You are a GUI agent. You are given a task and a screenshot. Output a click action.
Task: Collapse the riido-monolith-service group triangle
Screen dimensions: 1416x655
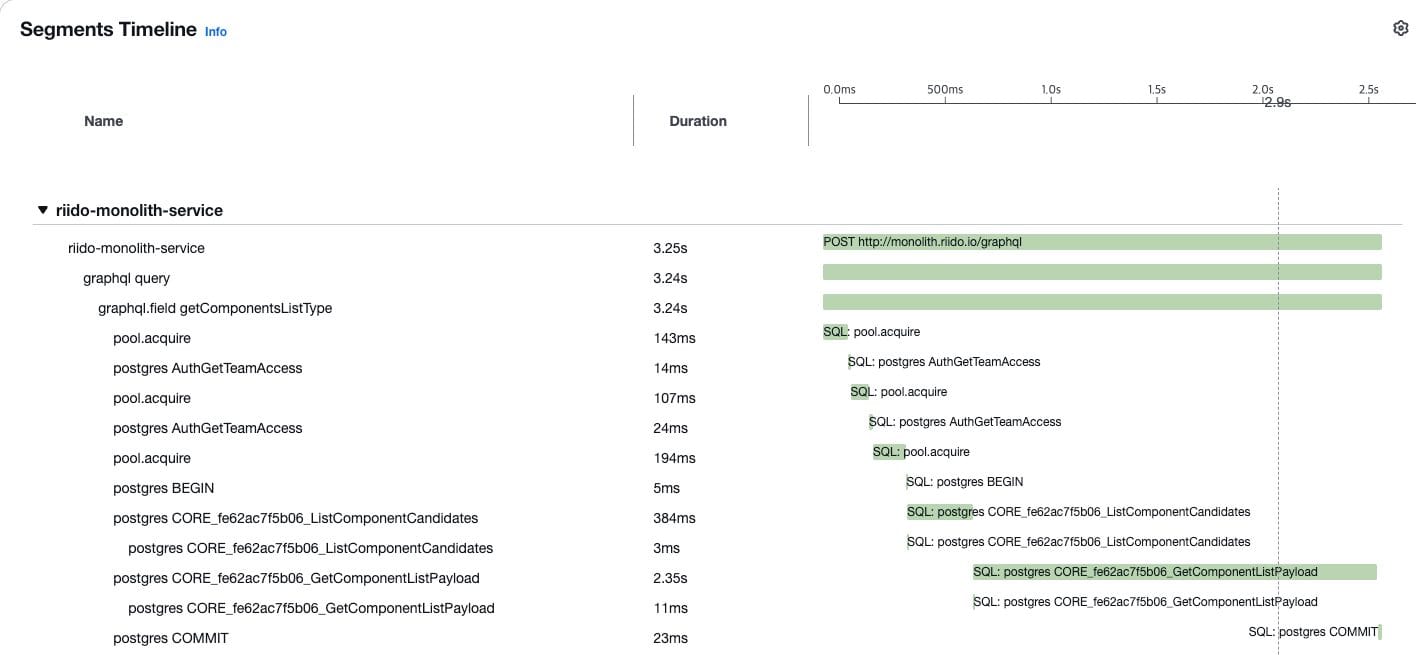coord(42,210)
